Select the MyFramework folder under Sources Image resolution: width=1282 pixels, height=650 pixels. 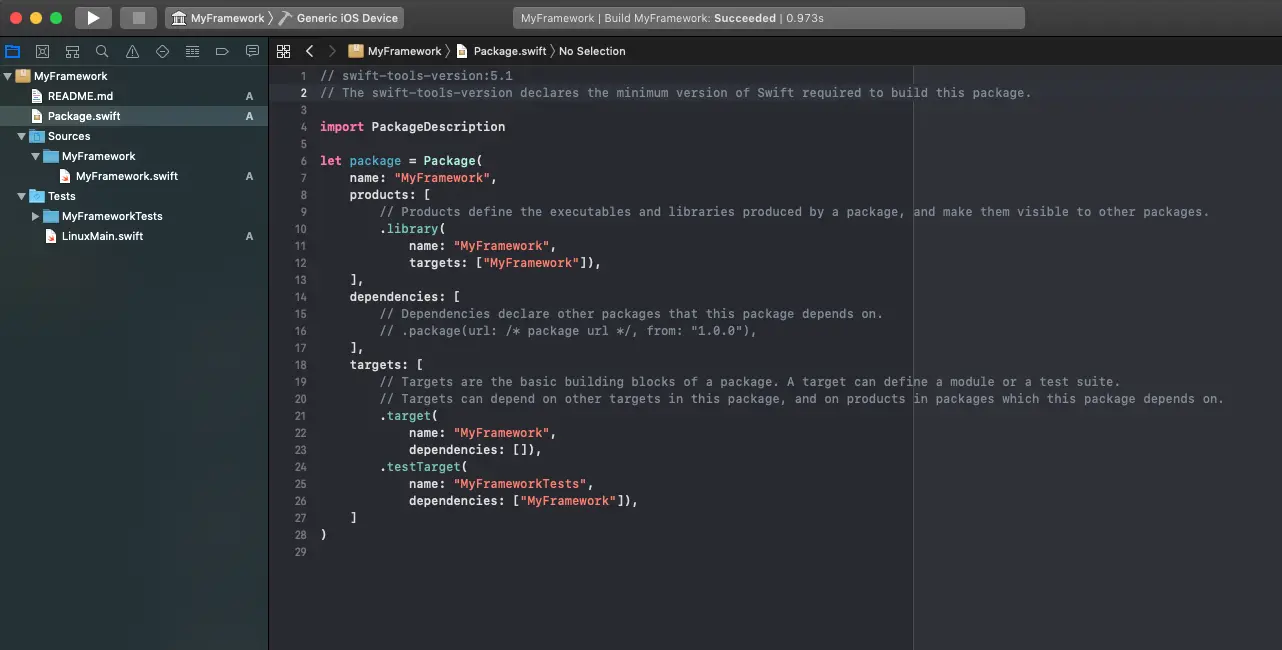pyautogui.click(x=134, y=156)
